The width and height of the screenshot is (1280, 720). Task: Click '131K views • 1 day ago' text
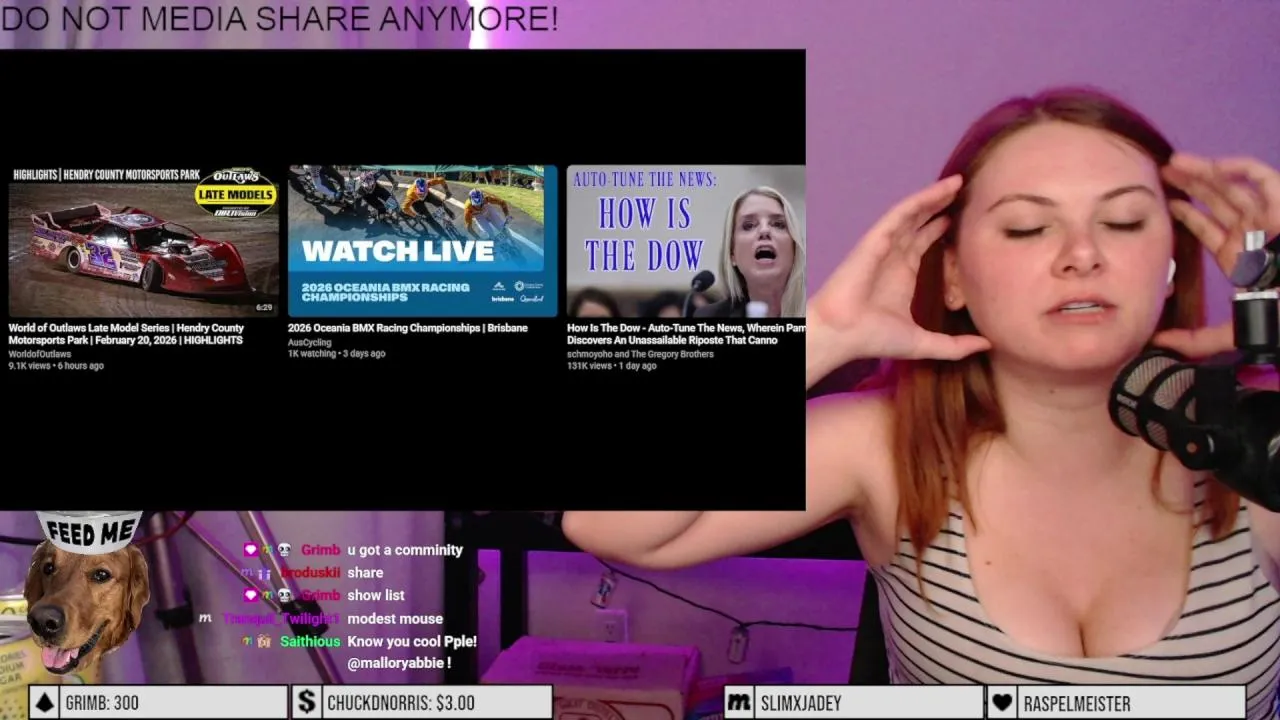[612, 366]
